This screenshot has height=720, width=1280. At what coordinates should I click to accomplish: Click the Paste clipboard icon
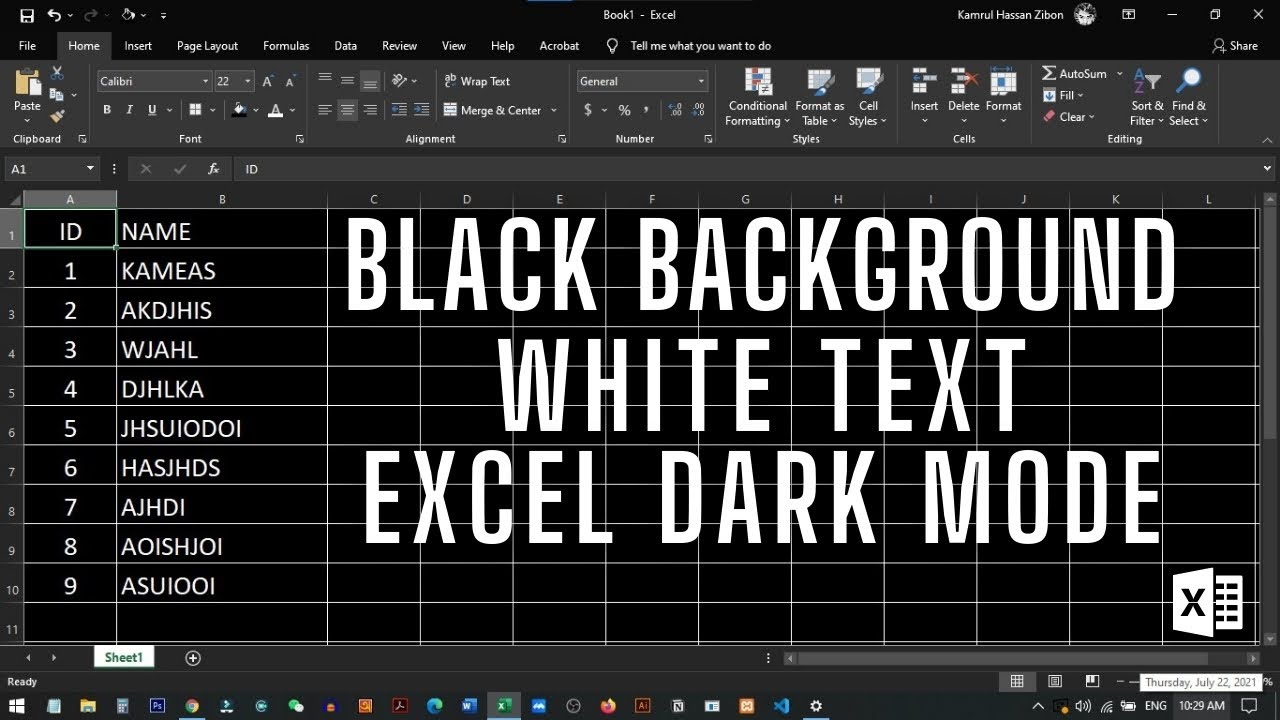27,84
